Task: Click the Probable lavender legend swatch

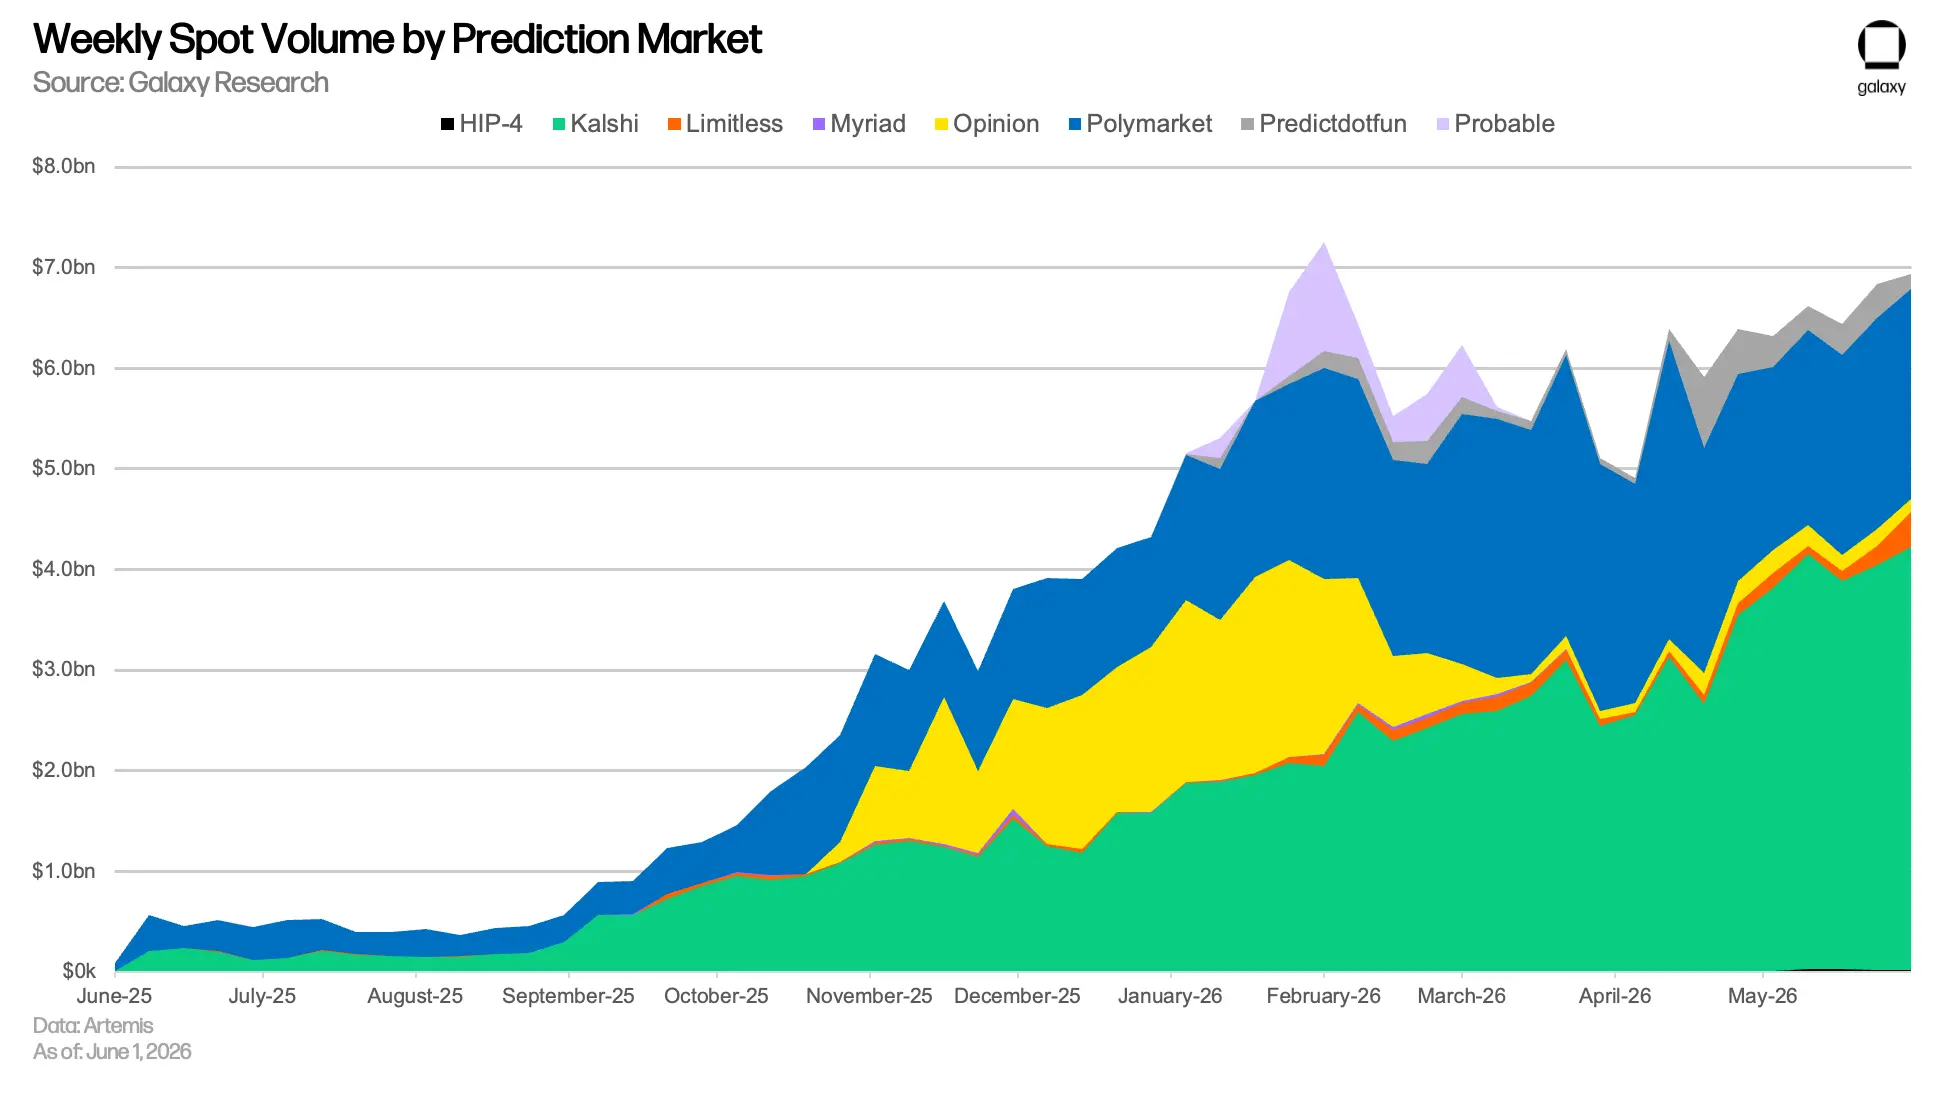Action: tap(1443, 124)
